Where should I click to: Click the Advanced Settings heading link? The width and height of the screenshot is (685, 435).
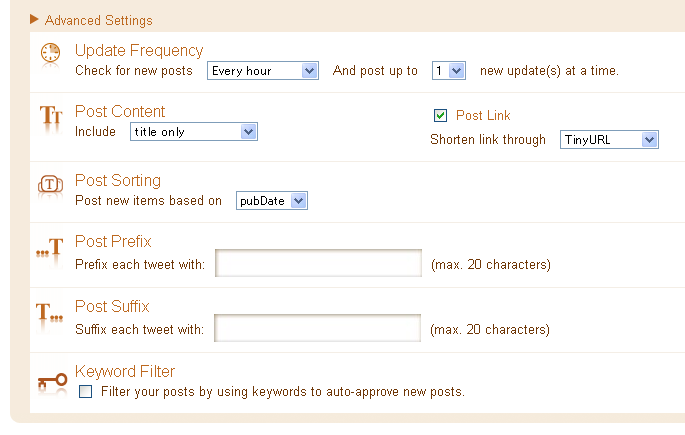pyautogui.click(x=98, y=21)
